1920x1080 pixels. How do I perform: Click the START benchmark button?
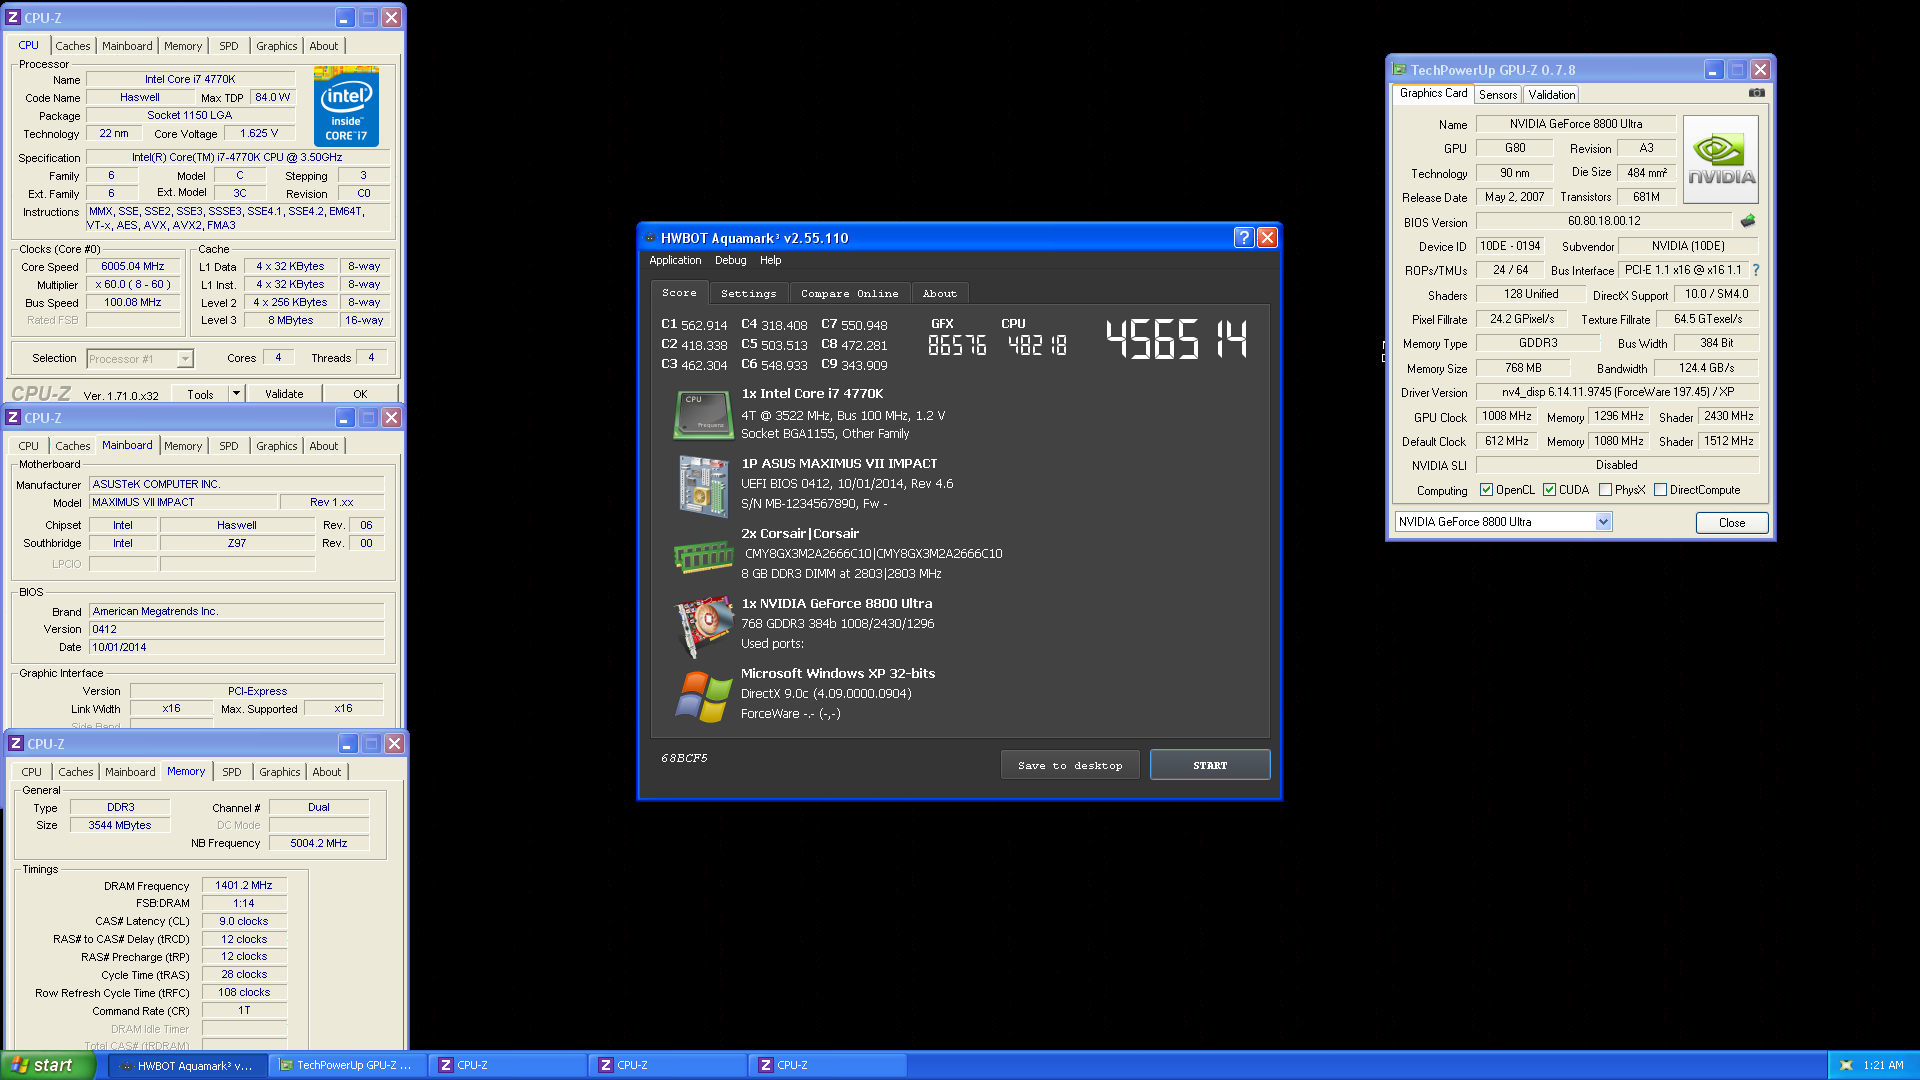coord(1210,765)
